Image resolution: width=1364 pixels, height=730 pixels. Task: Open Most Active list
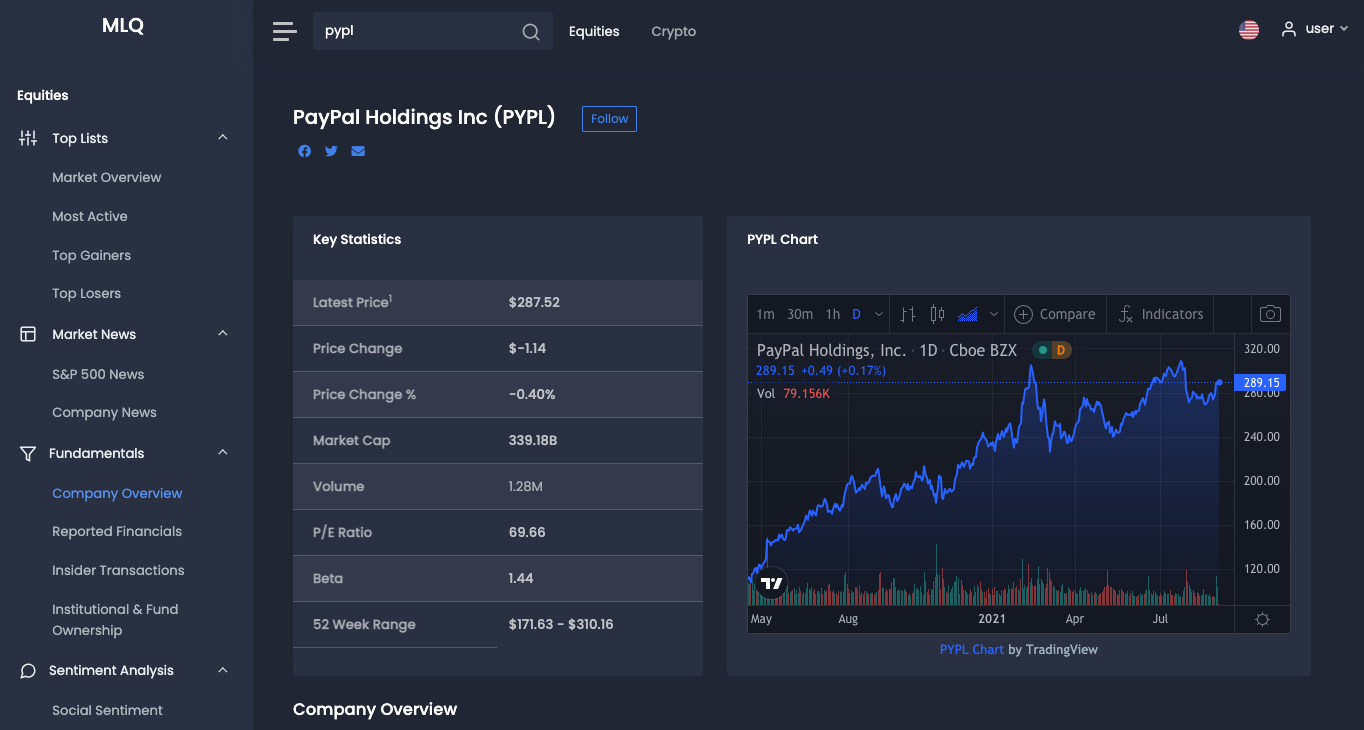pos(90,216)
